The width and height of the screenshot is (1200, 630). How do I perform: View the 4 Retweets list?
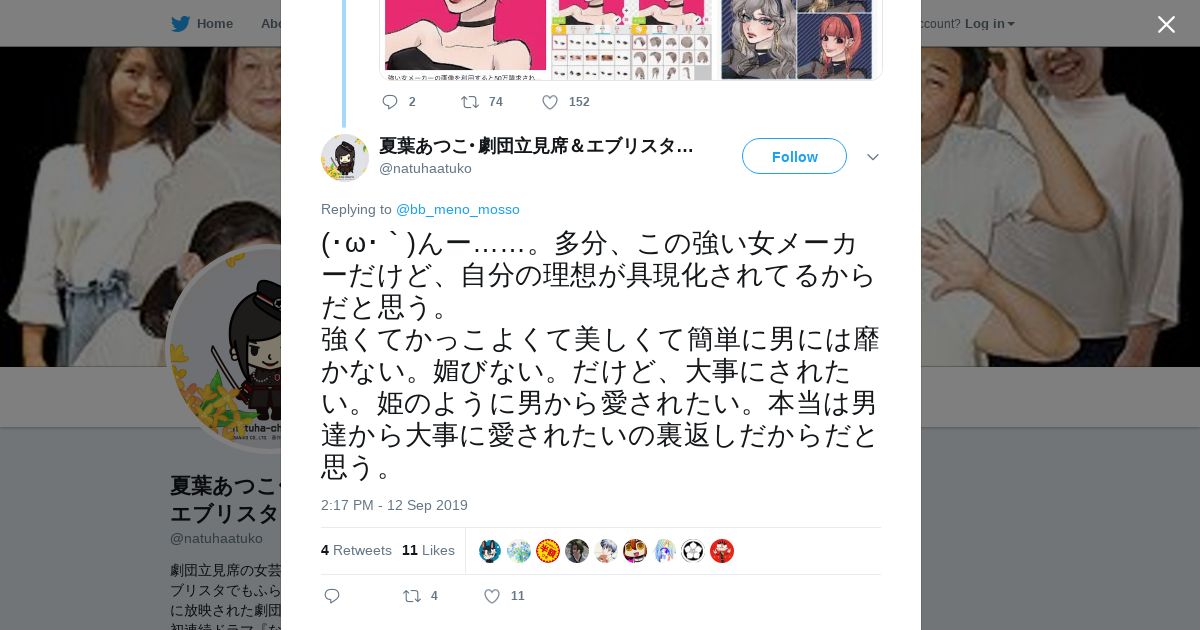point(356,550)
